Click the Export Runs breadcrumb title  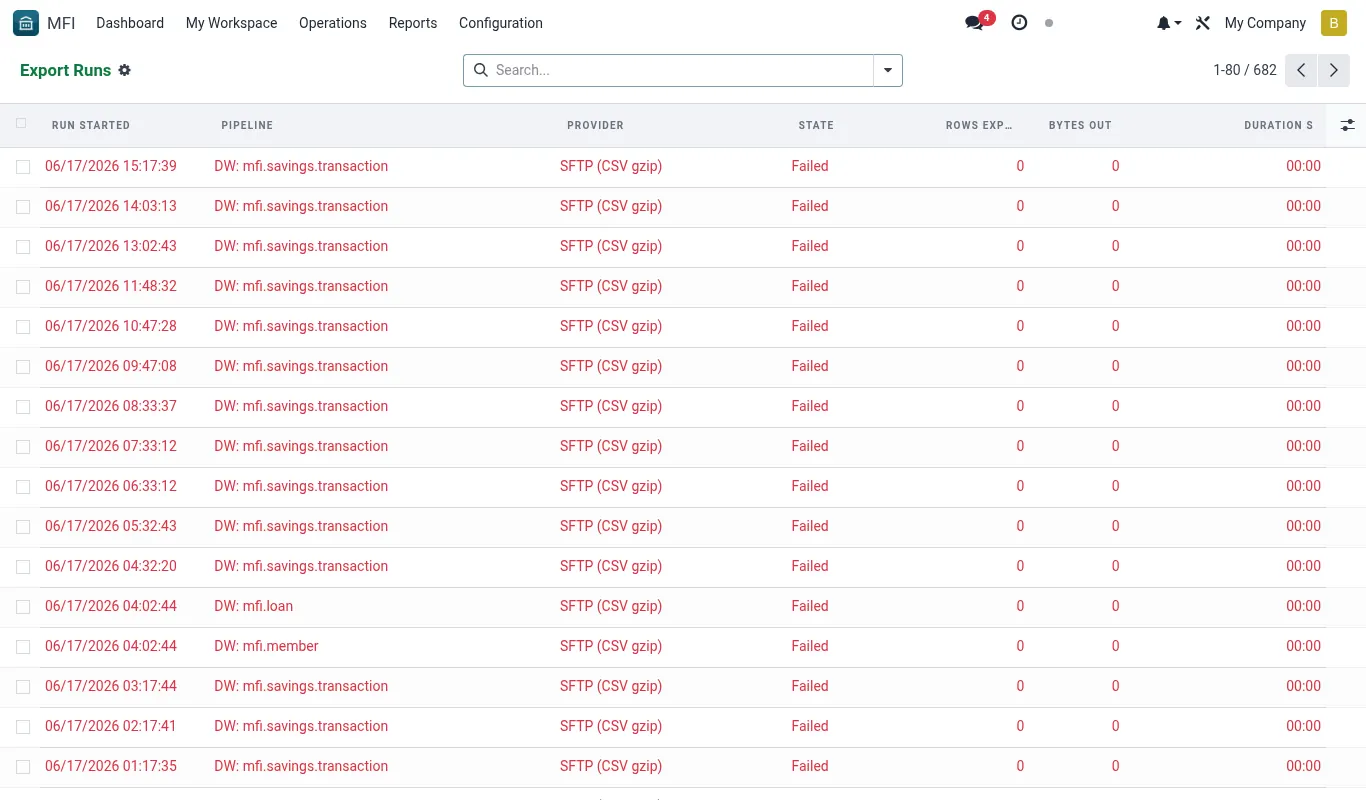tap(65, 70)
